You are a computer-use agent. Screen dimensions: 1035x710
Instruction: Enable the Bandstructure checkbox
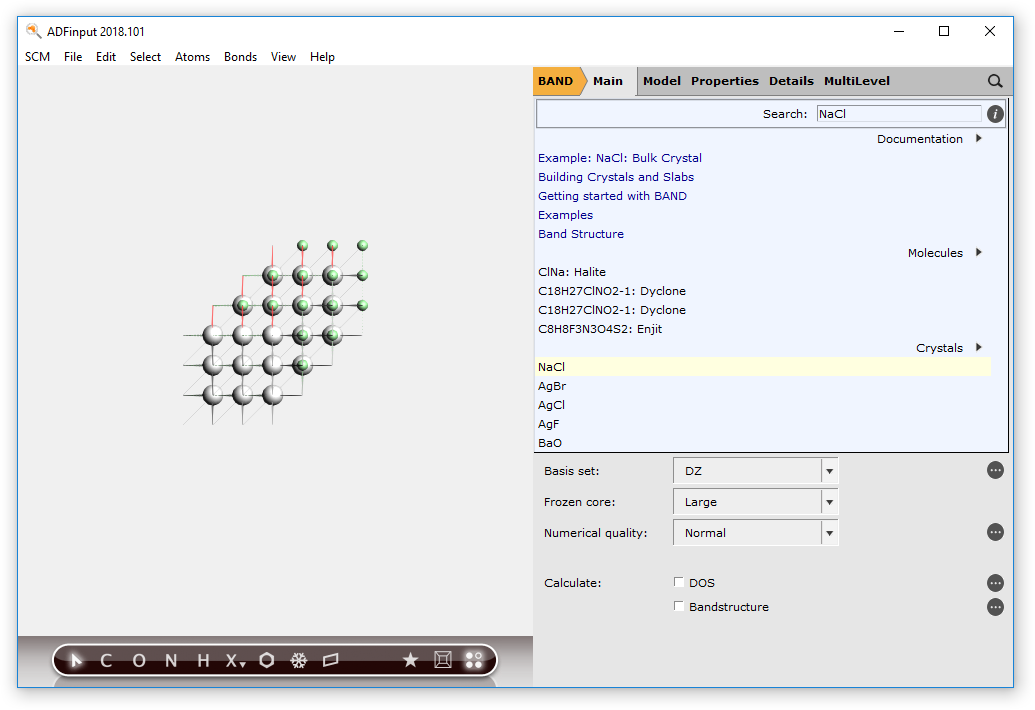679,606
